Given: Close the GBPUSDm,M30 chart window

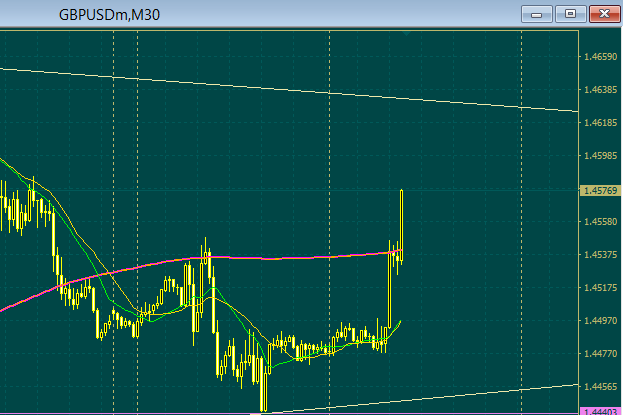Looking at the screenshot, I should (x=604, y=14).
